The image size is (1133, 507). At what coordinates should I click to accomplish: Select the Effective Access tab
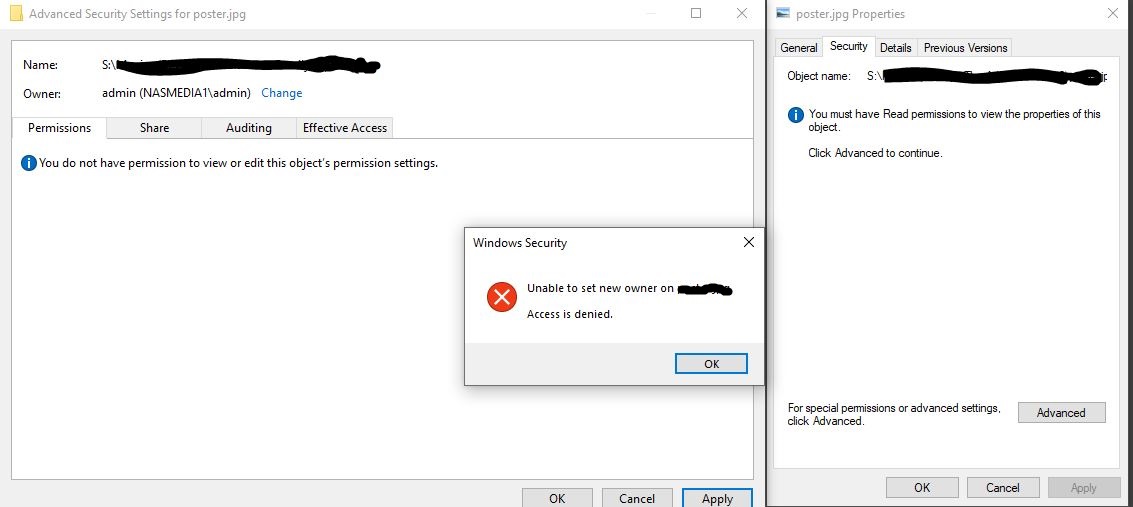(x=345, y=128)
